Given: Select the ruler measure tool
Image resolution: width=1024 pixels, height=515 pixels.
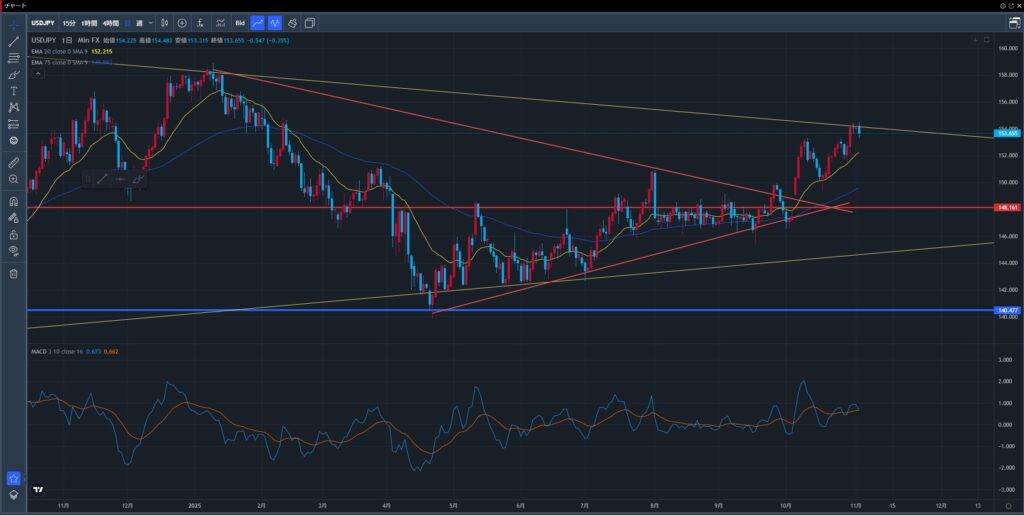Looking at the screenshot, I should pos(14,161).
